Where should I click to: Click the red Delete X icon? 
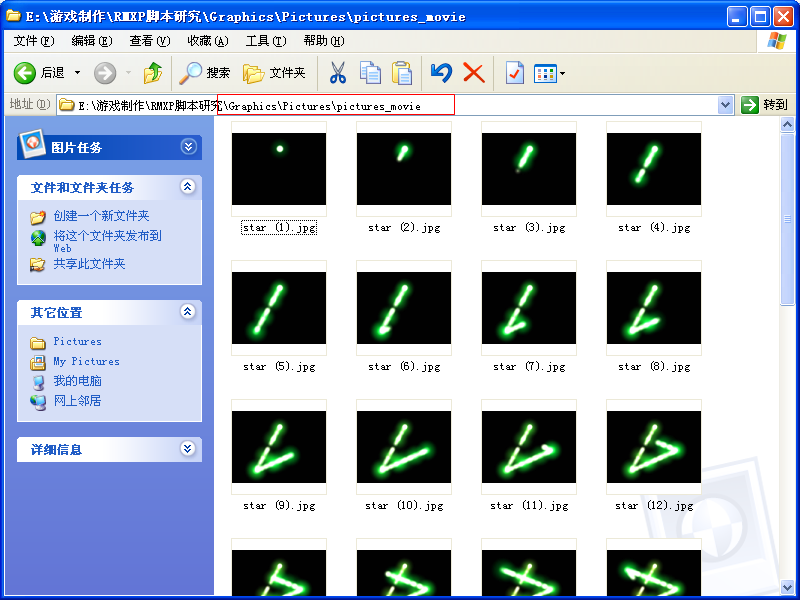click(474, 73)
